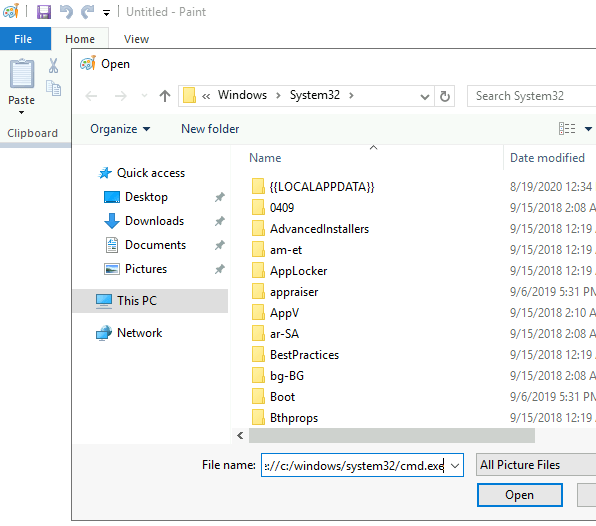Select the AdvancedInstallers folder
The image size is (596, 526).
[x=319, y=229]
